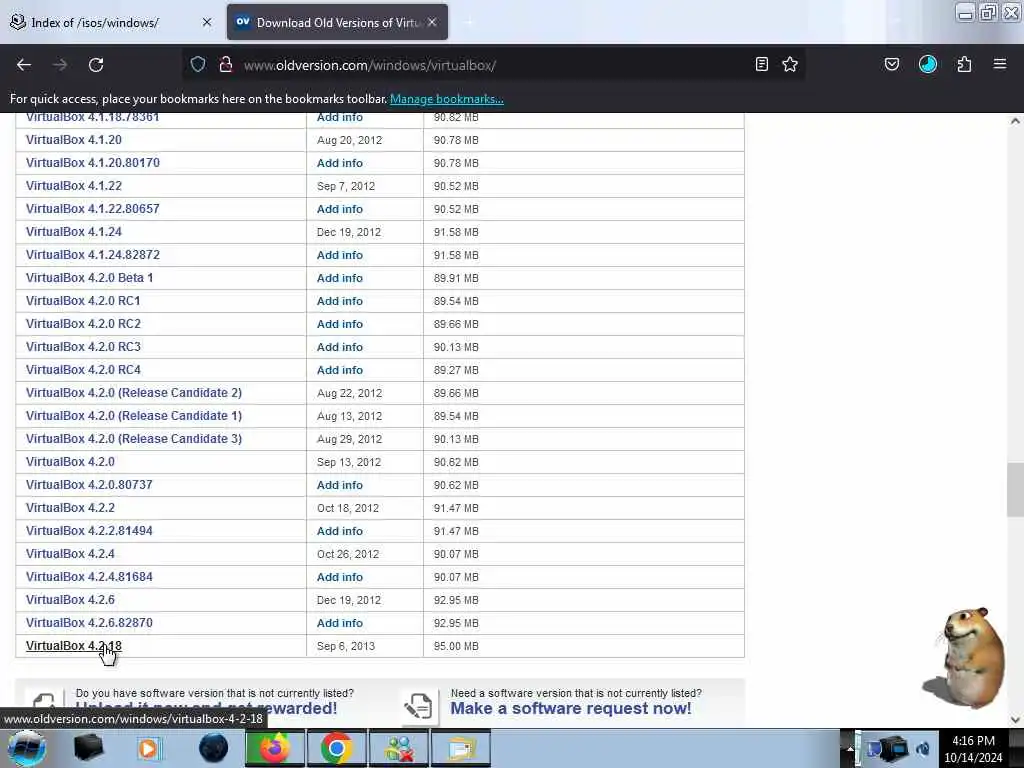Click the scrollbar up arrow

tap(1015, 121)
